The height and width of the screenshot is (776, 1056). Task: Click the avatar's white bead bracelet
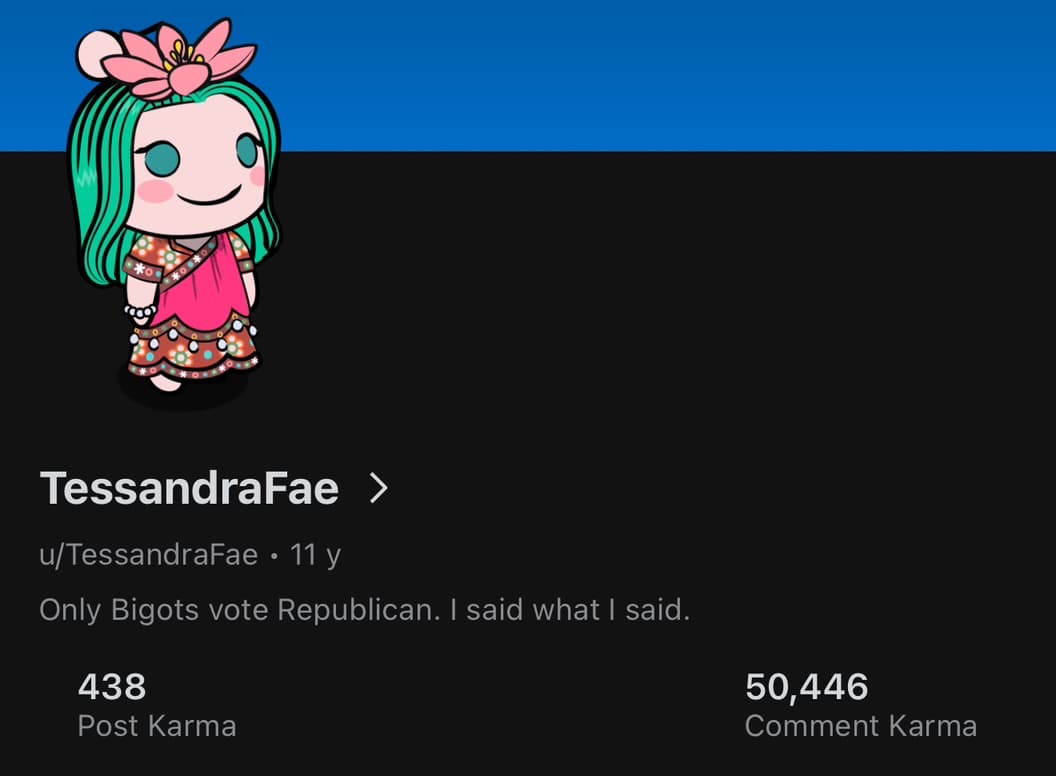tap(140, 313)
